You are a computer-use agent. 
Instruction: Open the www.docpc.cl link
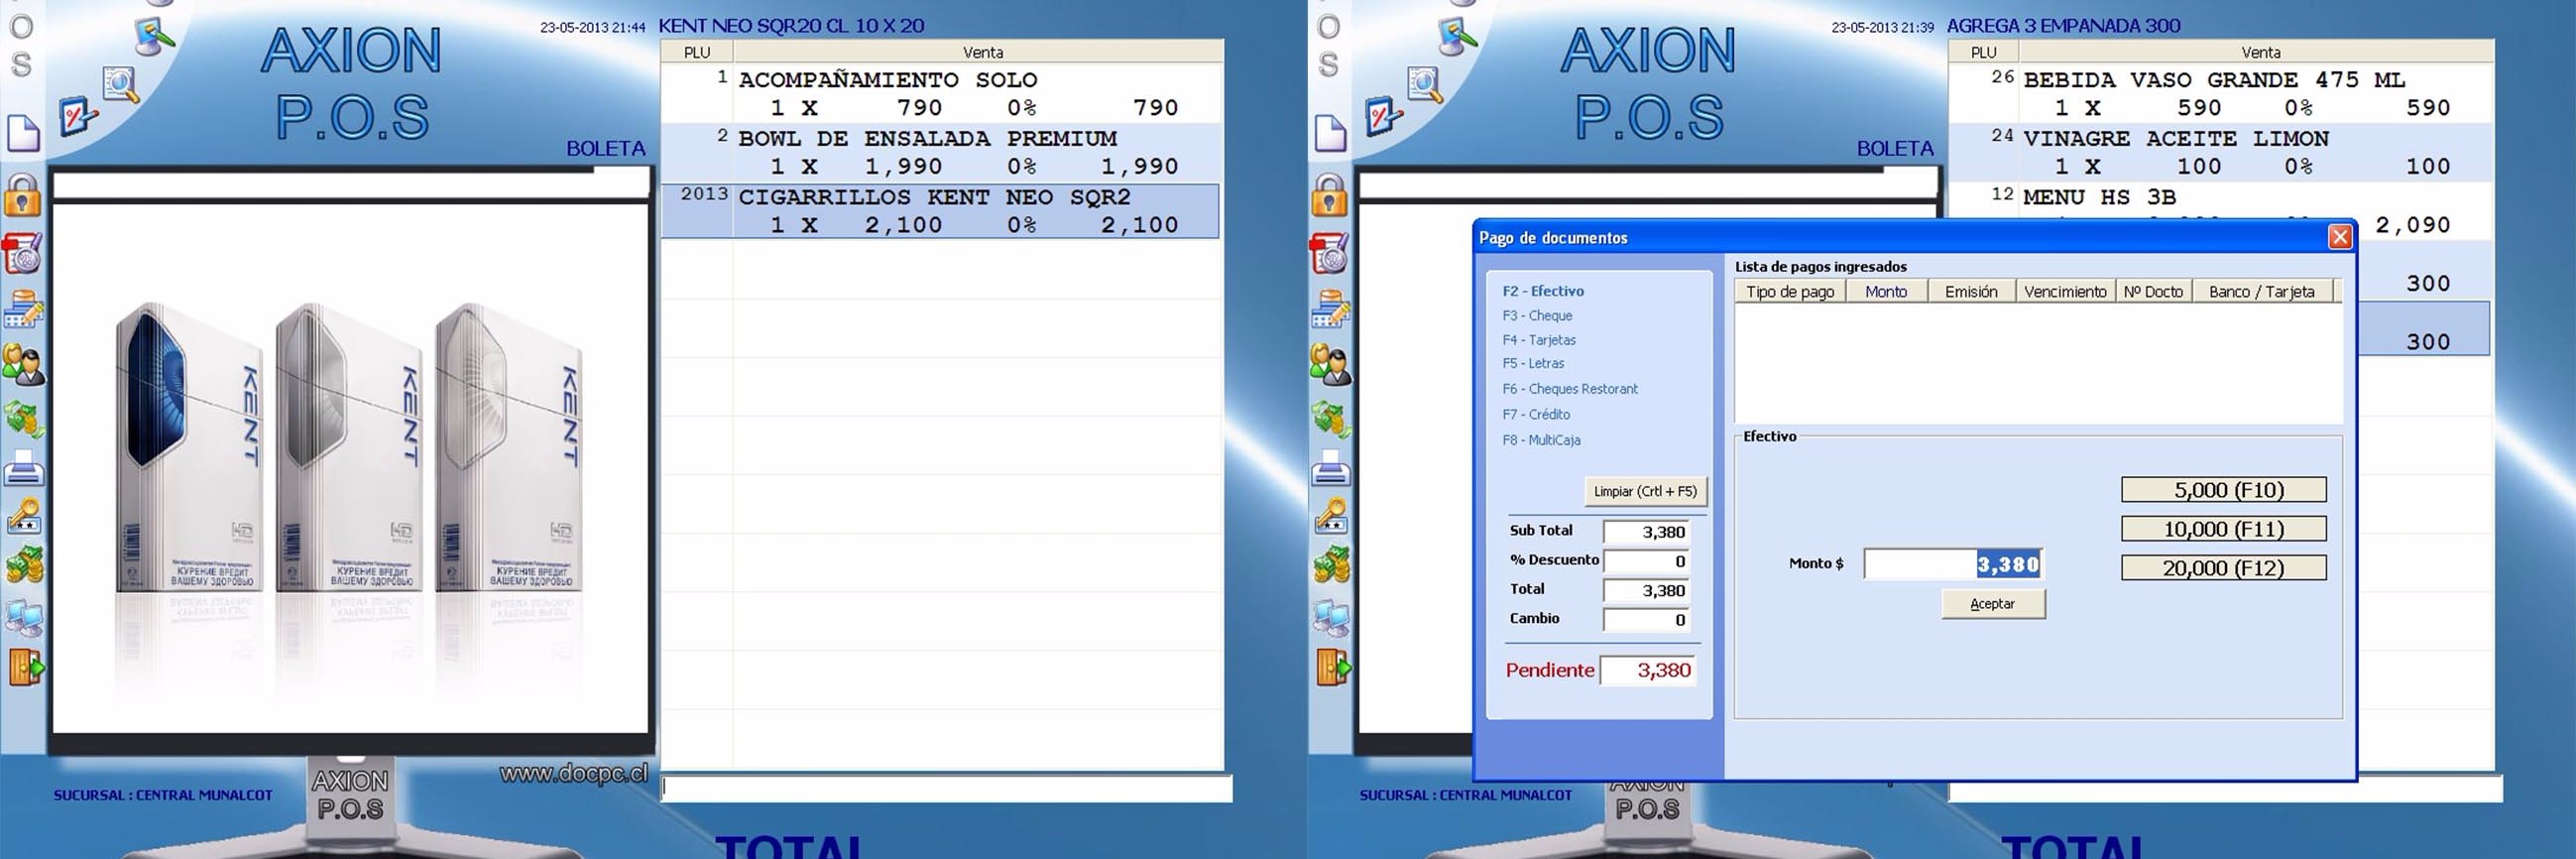coord(574,774)
